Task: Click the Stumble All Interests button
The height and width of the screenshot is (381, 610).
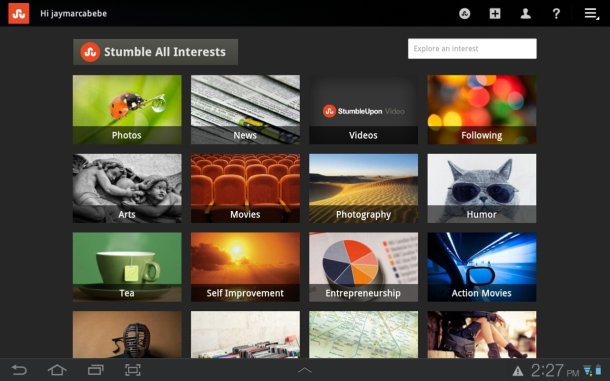Action: (155, 52)
